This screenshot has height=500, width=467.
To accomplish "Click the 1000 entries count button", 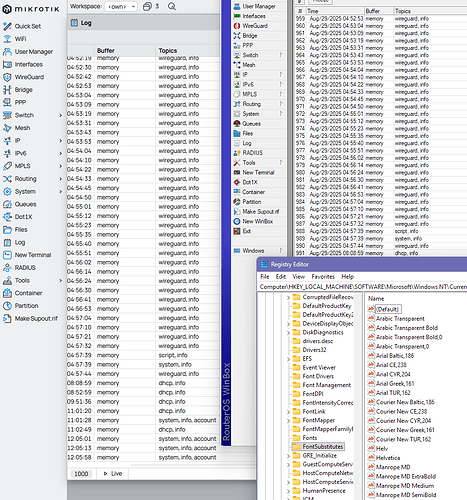I will pos(81,474).
